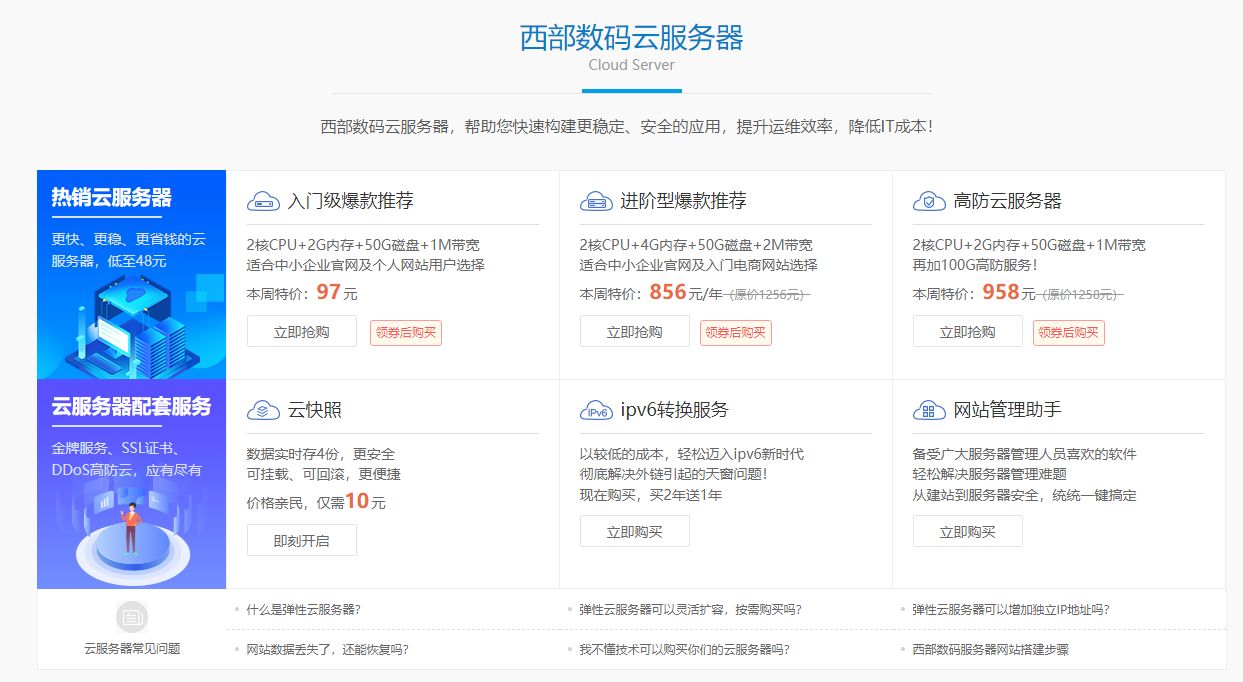This screenshot has width=1243, height=682.
Task: Click the layered cloud icon beside 云快照
Action: tap(263, 411)
